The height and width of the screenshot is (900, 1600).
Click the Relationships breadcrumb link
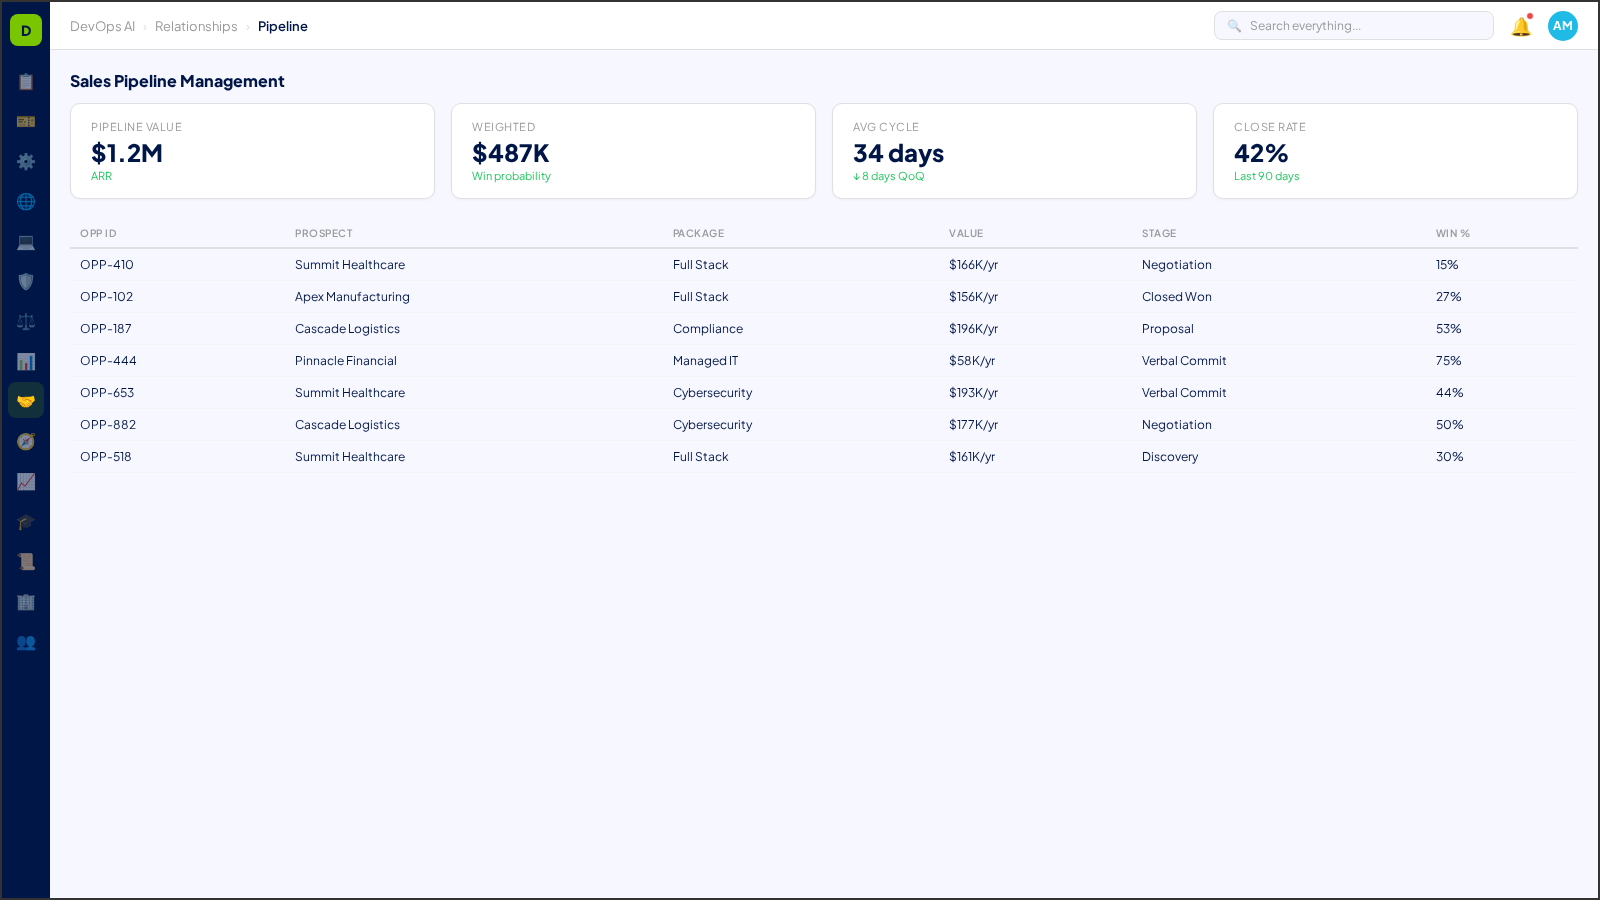(x=196, y=26)
